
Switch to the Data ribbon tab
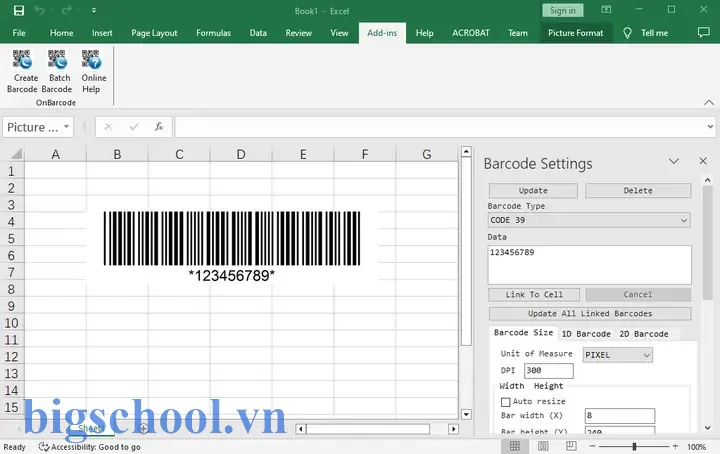coord(258,33)
